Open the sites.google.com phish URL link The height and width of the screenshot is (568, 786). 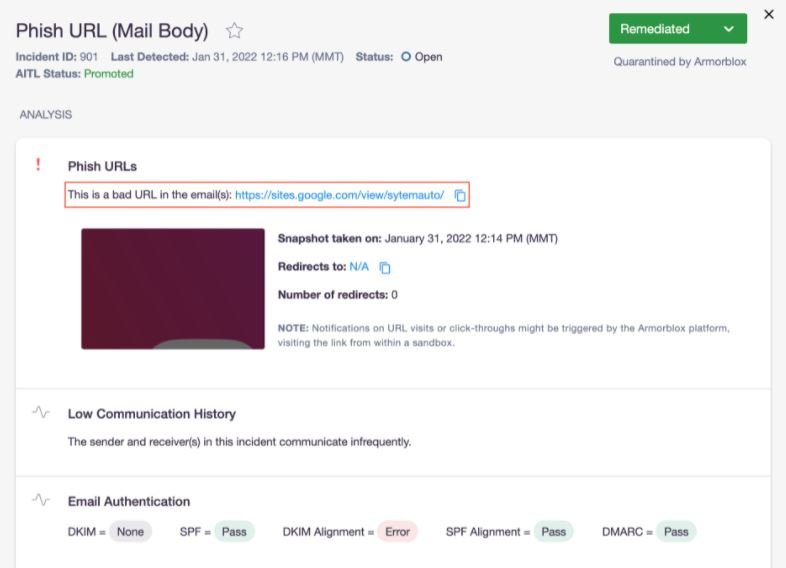339,195
